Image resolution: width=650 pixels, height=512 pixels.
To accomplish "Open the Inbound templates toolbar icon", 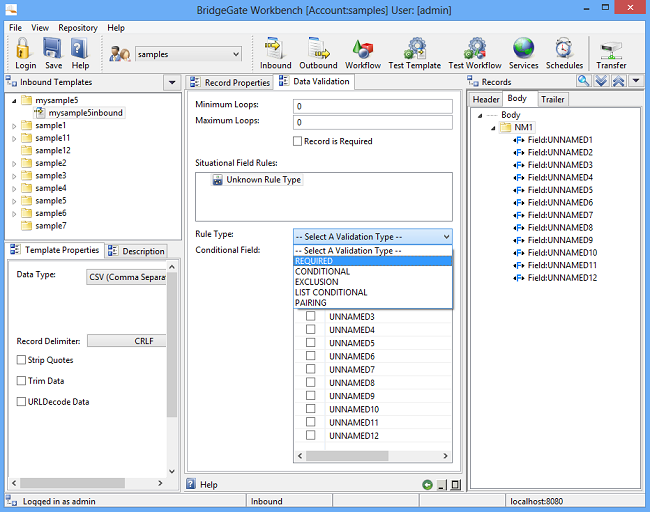I will pyautogui.click(x=275, y=49).
